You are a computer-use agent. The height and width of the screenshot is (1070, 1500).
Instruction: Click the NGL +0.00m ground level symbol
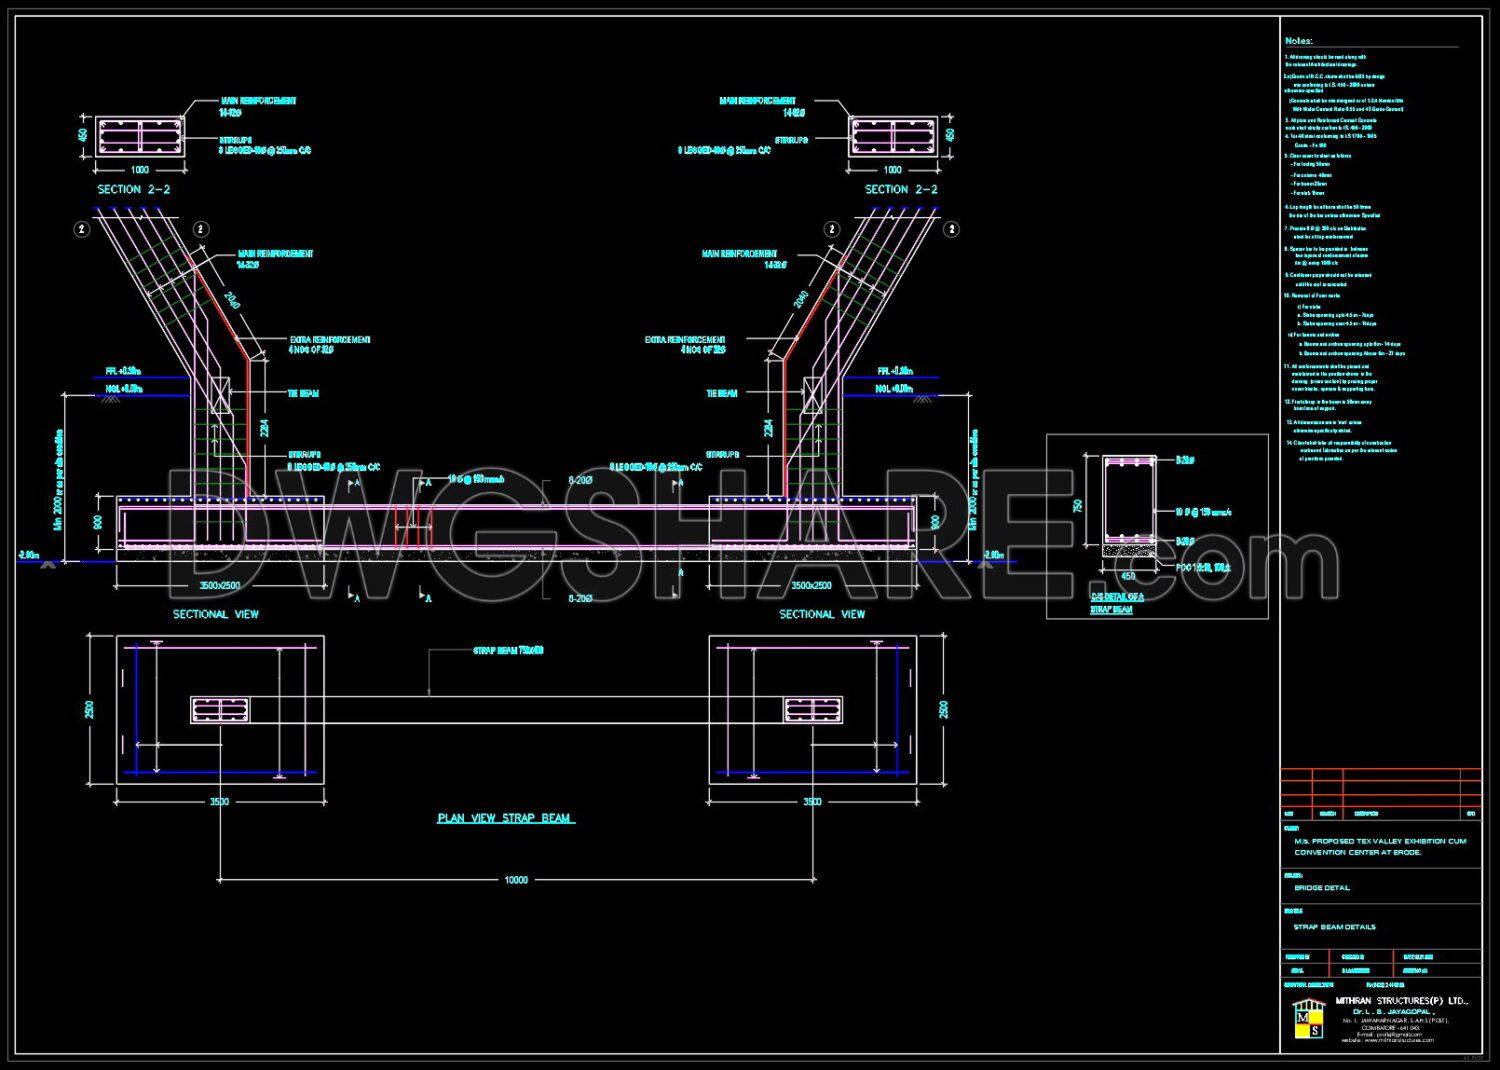pos(123,388)
